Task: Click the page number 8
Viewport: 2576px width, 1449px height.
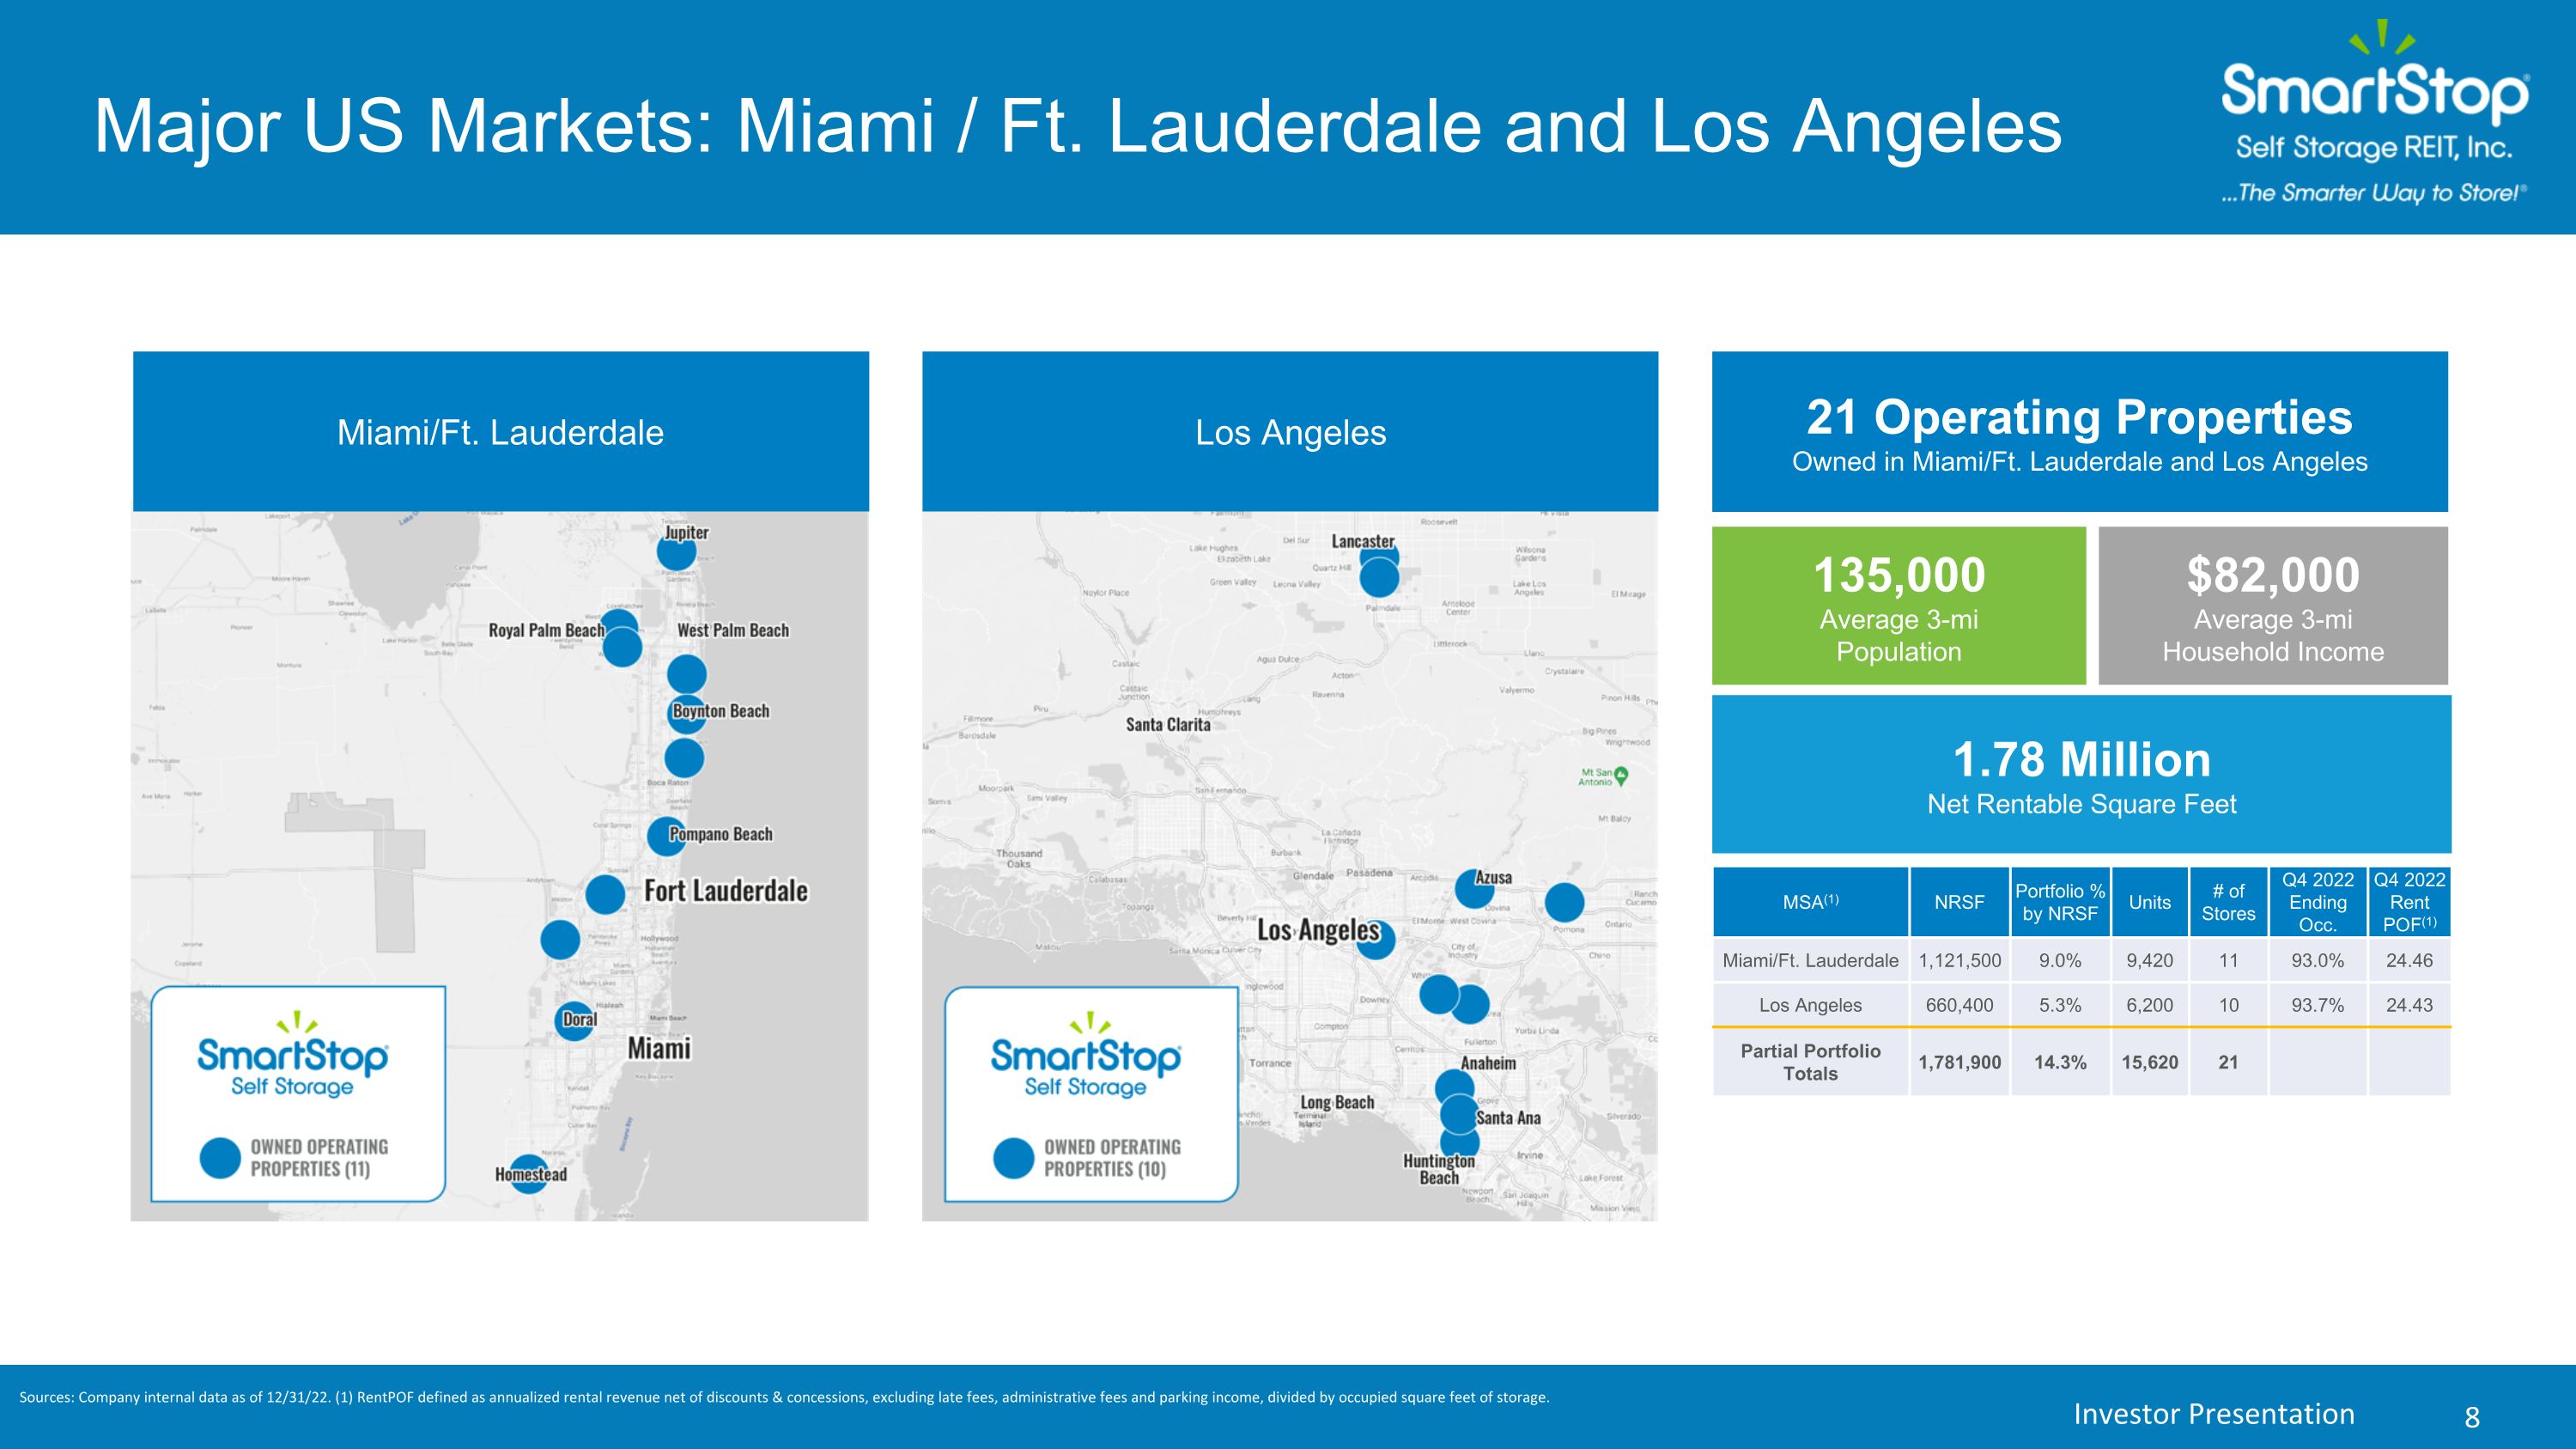Action: pyautogui.click(x=2472, y=1417)
